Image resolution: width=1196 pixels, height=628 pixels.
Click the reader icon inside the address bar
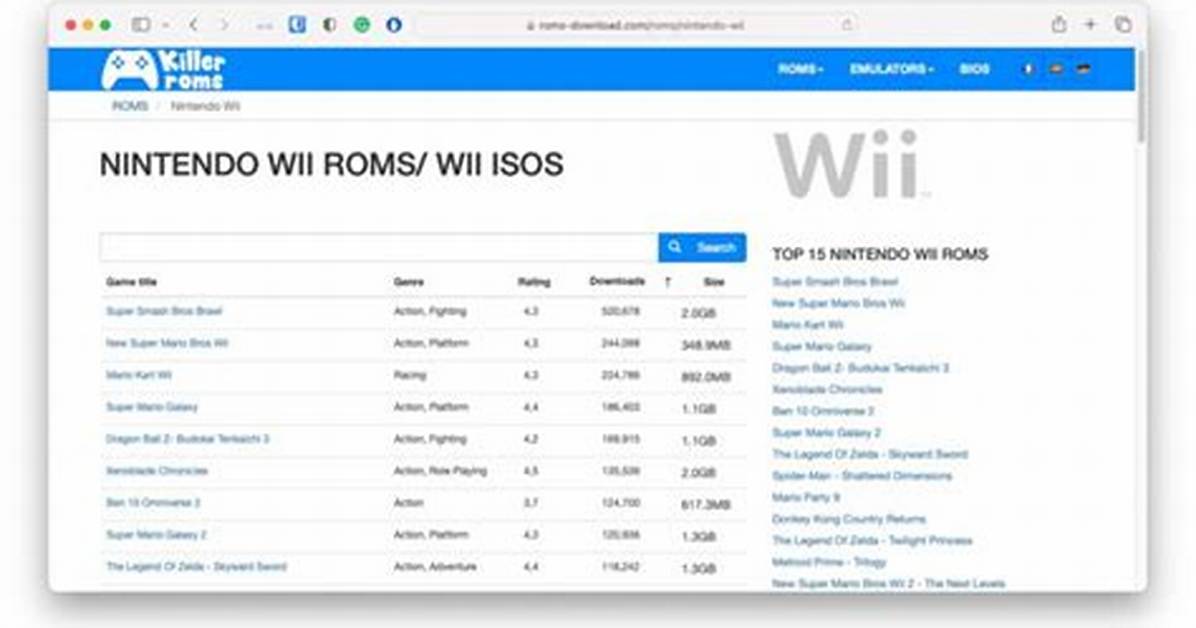pyautogui.click(x=847, y=24)
